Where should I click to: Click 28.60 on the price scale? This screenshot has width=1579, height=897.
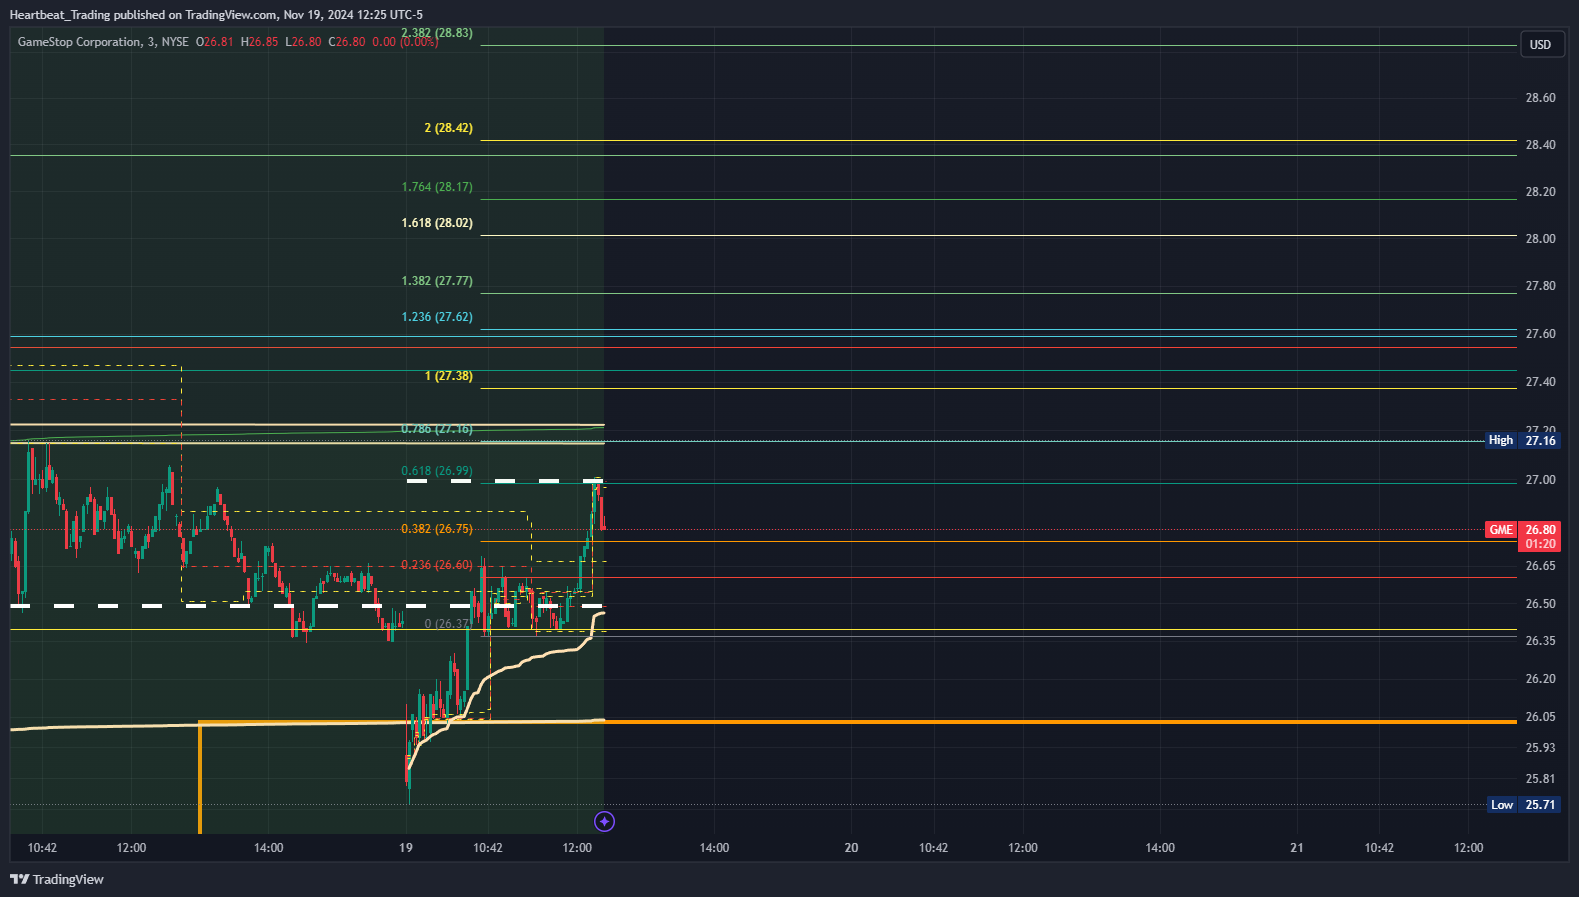1540,98
